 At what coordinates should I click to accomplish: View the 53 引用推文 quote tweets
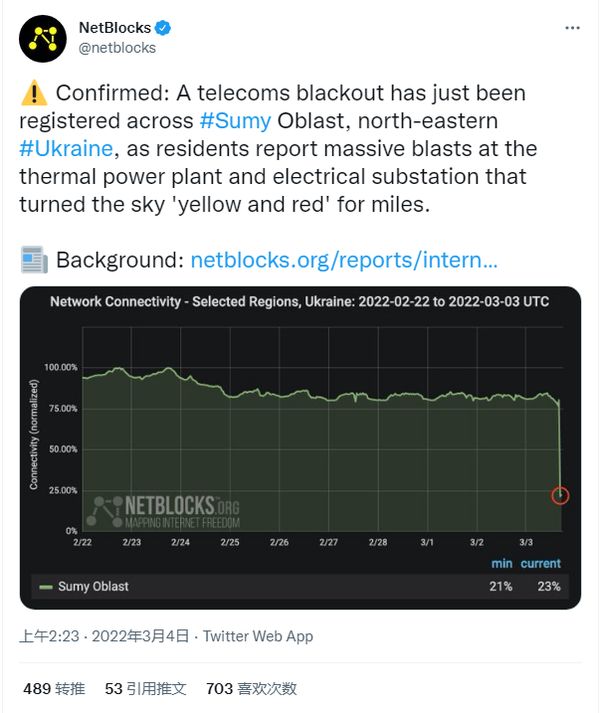point(145,688)
